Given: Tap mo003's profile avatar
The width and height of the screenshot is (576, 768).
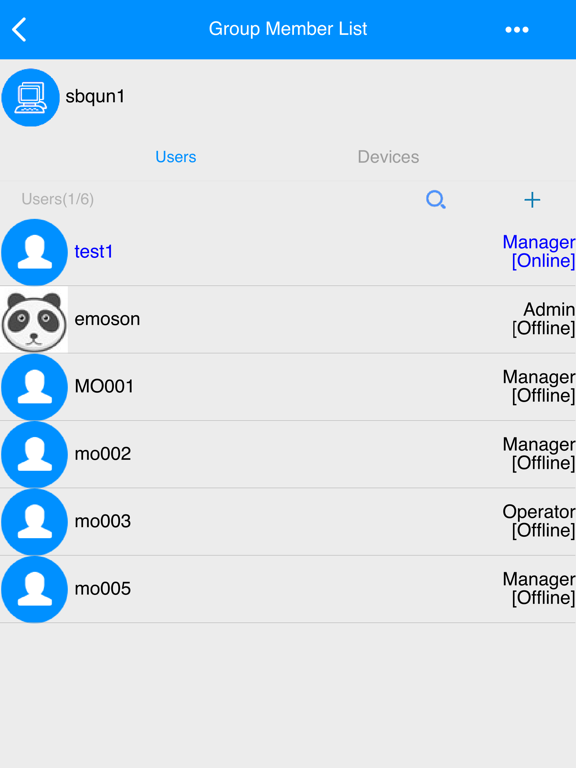Looking at the screenshot, I should [34, 522].
